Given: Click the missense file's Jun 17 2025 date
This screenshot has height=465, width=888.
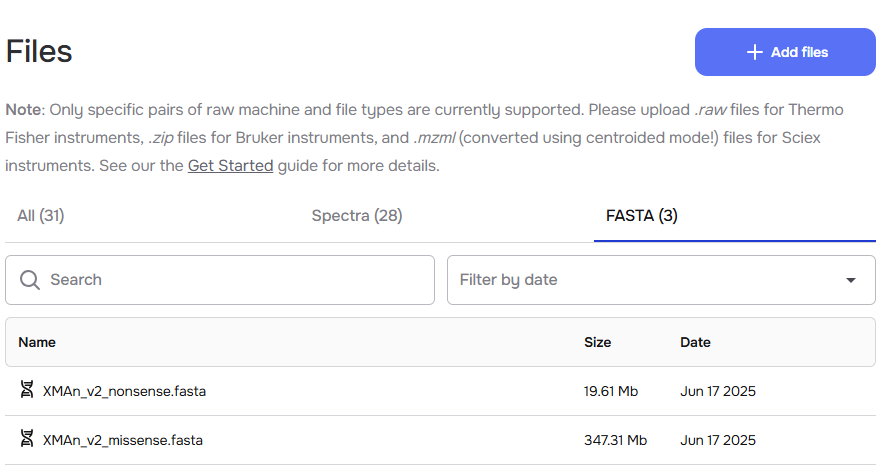Looking at the screenshot, I should point(718,441).
